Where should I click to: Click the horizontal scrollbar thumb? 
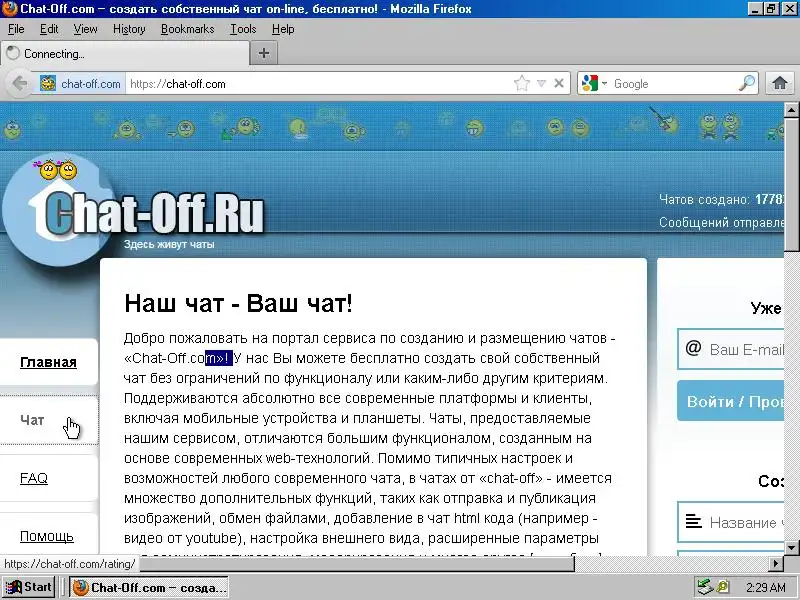(x=357, y=563)
